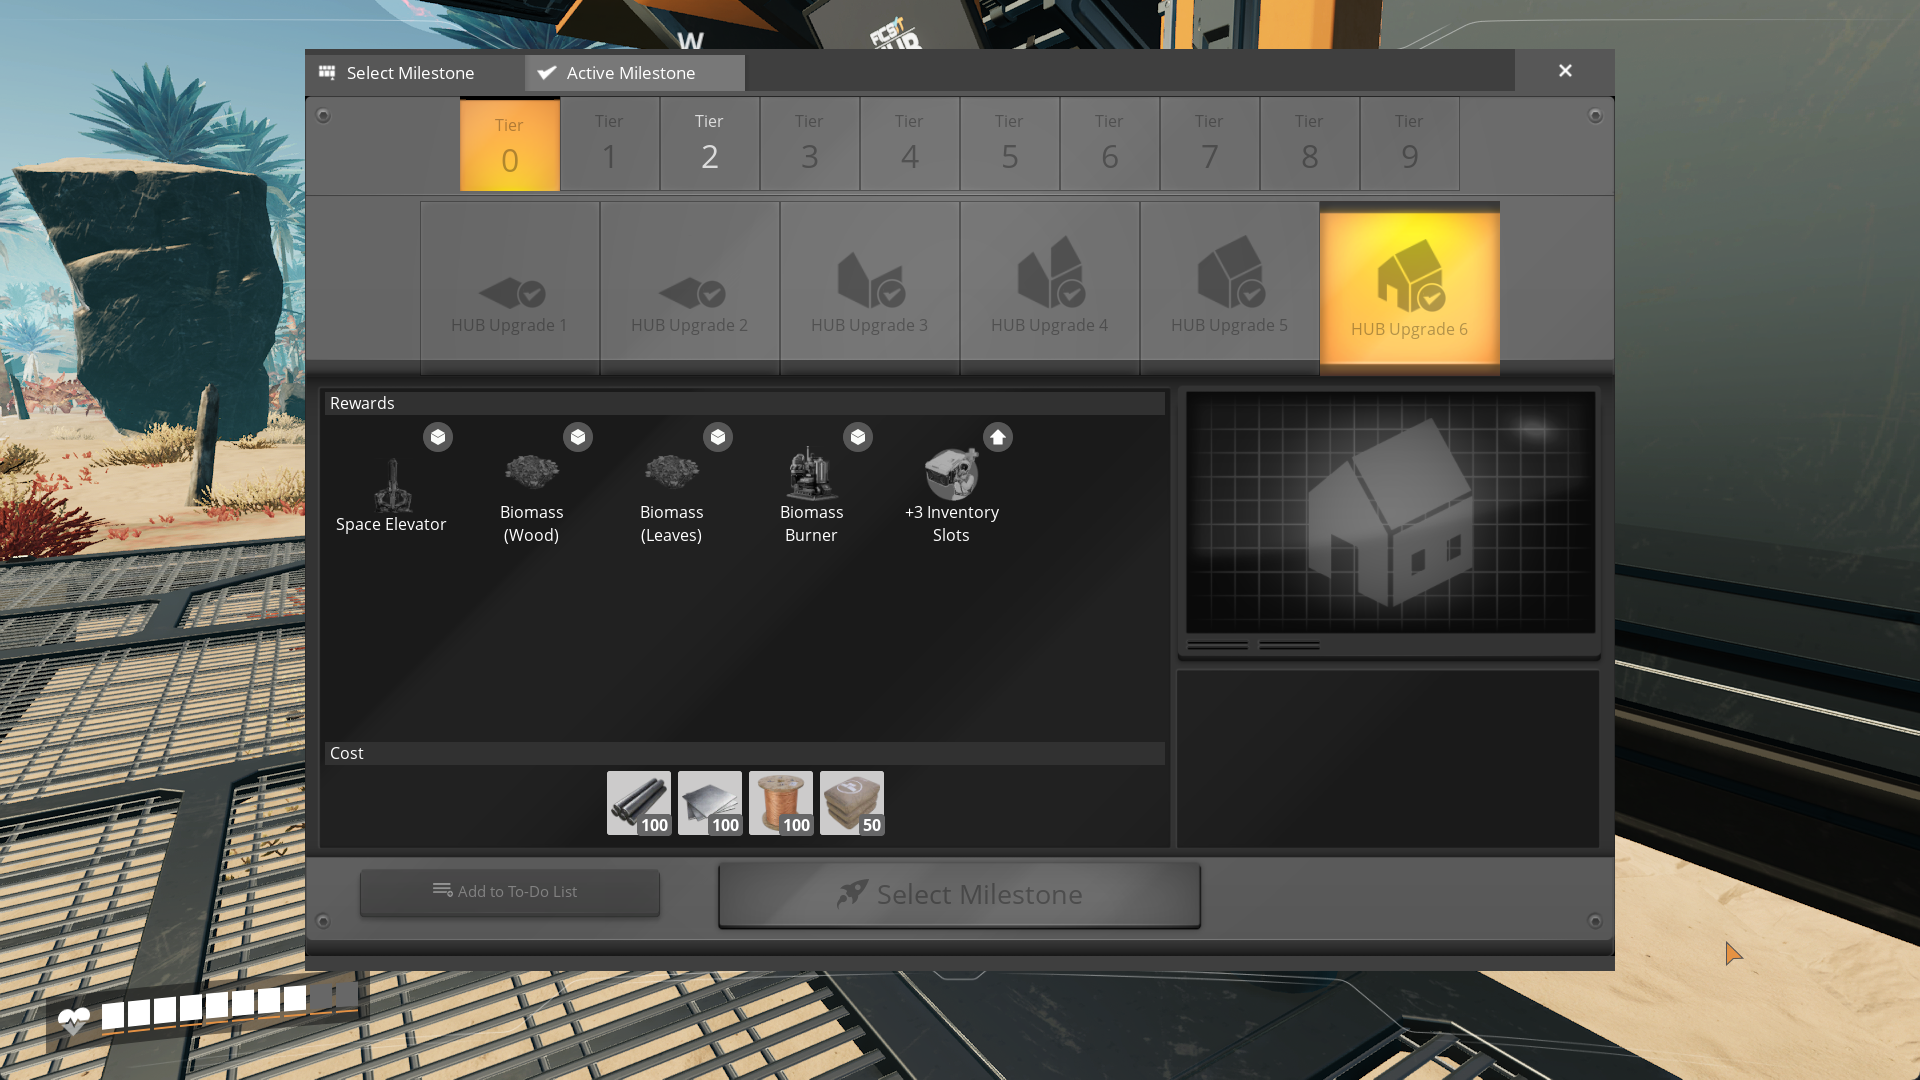This screenshot has height=1080, width=1920.
Task: Click the Concrete cost item showing 50
Action: 852,803
